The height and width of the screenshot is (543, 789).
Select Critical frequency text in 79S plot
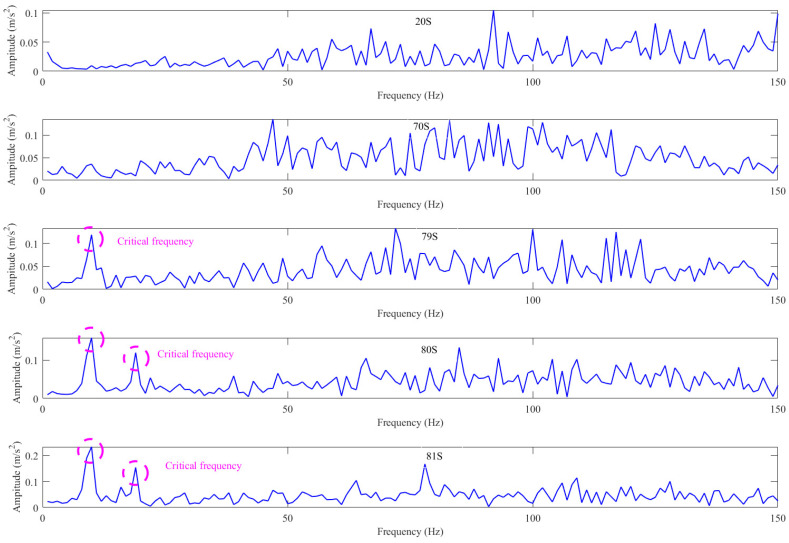tap(155, 242)
